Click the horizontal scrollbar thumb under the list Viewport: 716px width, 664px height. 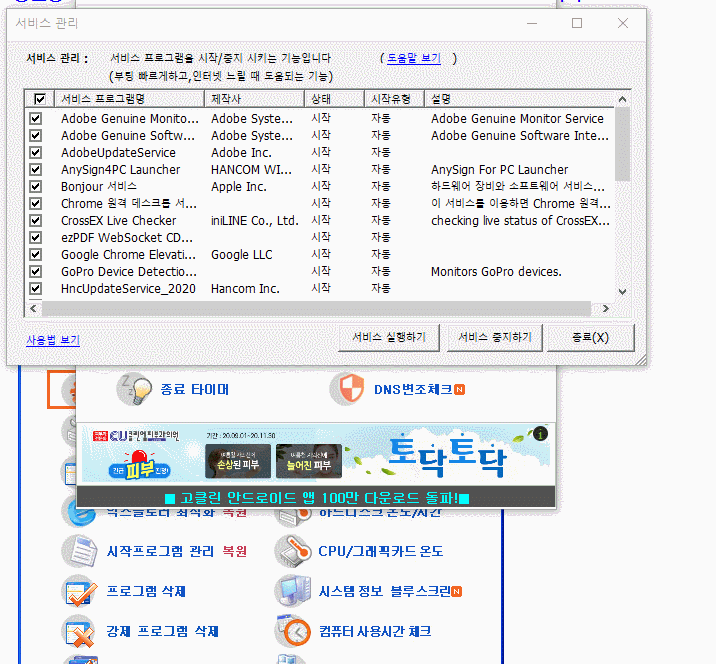click(316, 309)
